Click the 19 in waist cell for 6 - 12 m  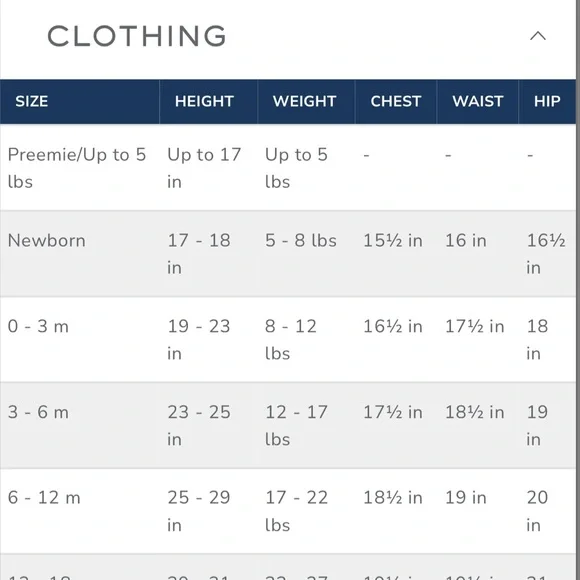click(466, 498)
